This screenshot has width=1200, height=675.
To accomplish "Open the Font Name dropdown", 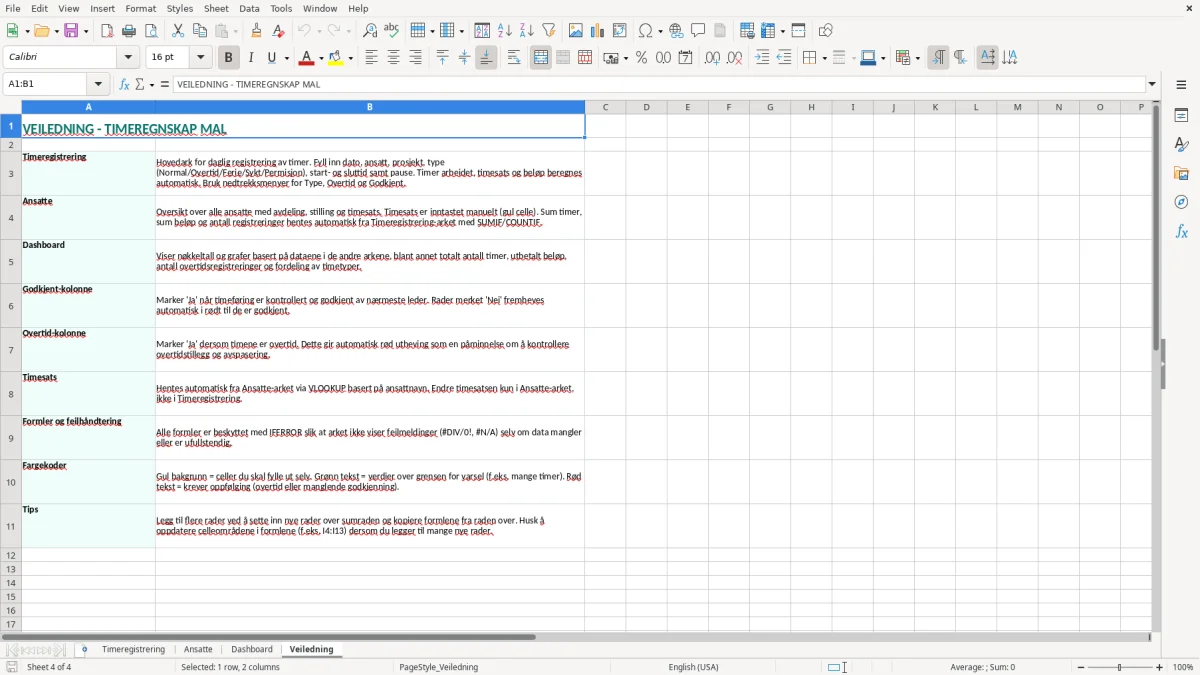I will tap(128, 58).
